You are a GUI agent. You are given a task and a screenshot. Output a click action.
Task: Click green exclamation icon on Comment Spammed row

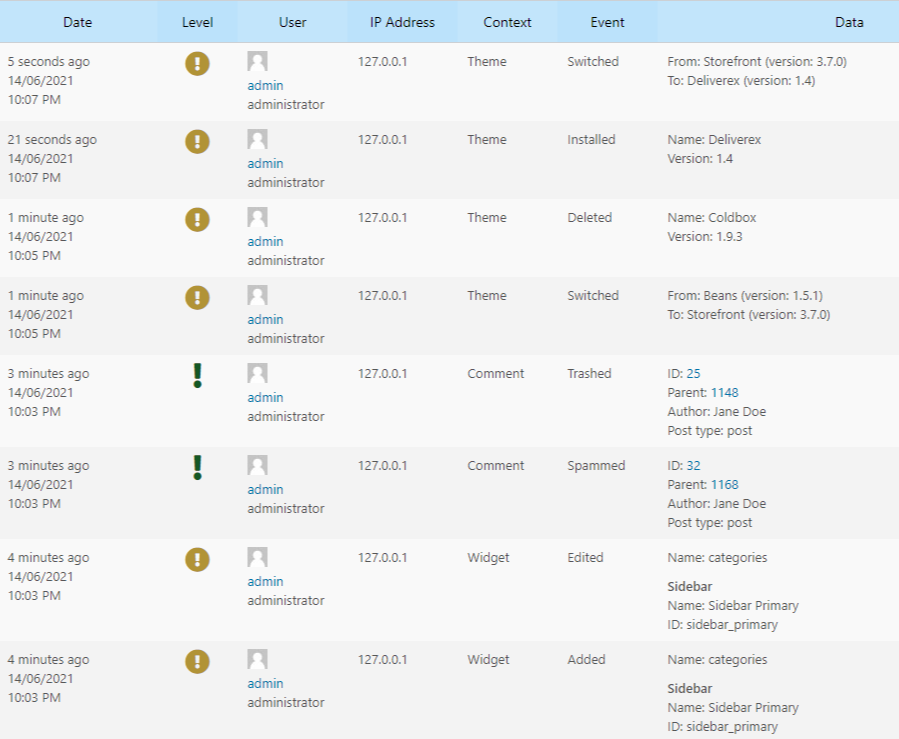197,468
